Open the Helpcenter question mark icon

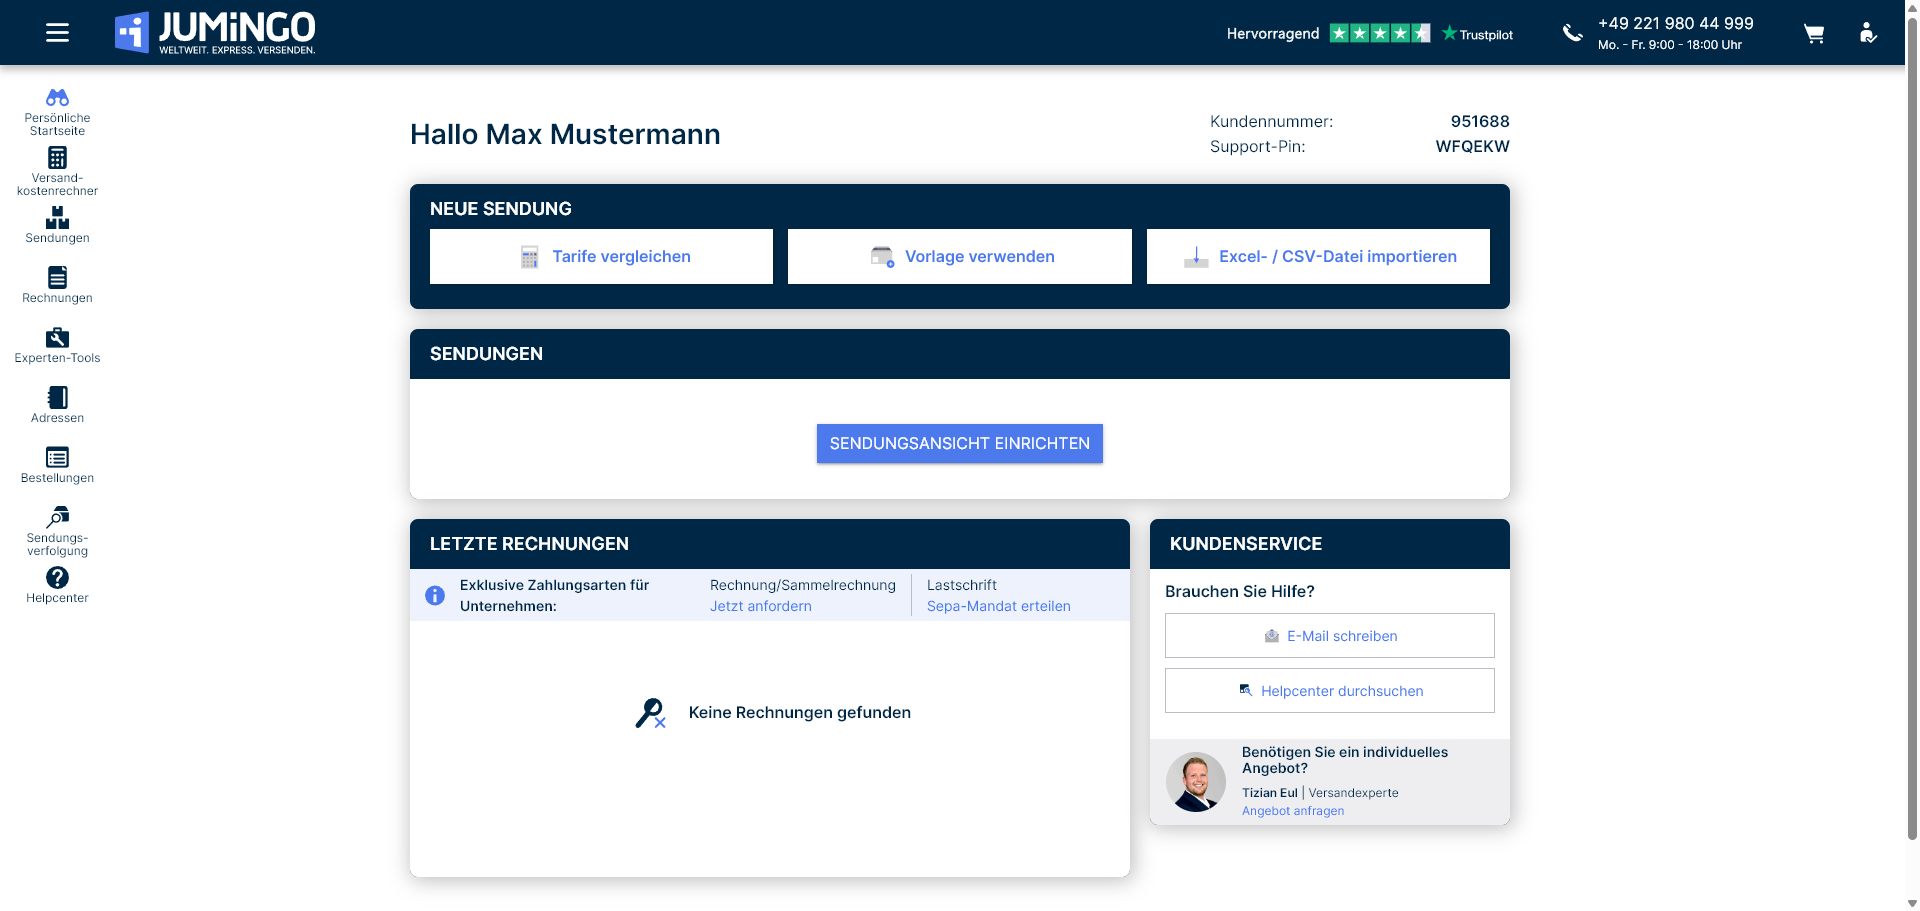pyautogui.click(x=57, y=578)
